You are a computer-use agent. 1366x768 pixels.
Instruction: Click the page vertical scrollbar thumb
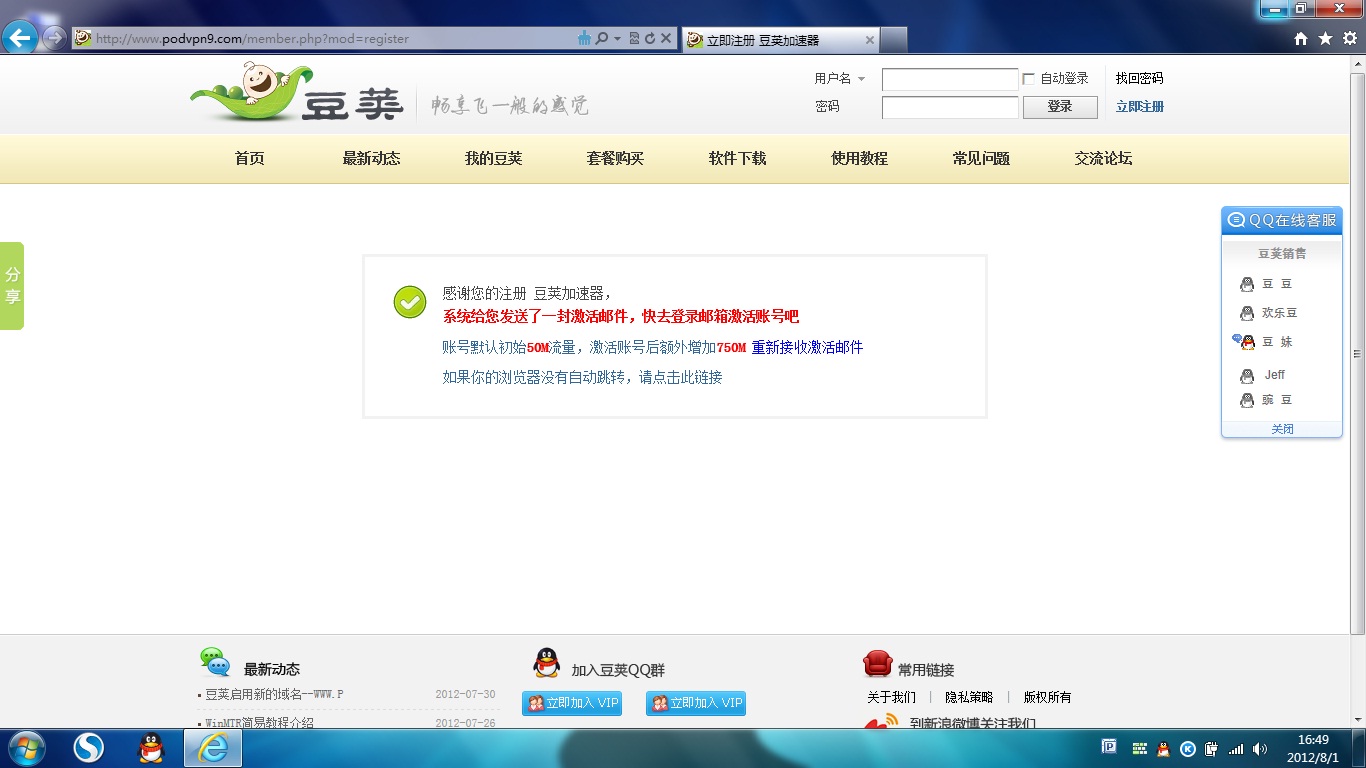point(1357,352)
